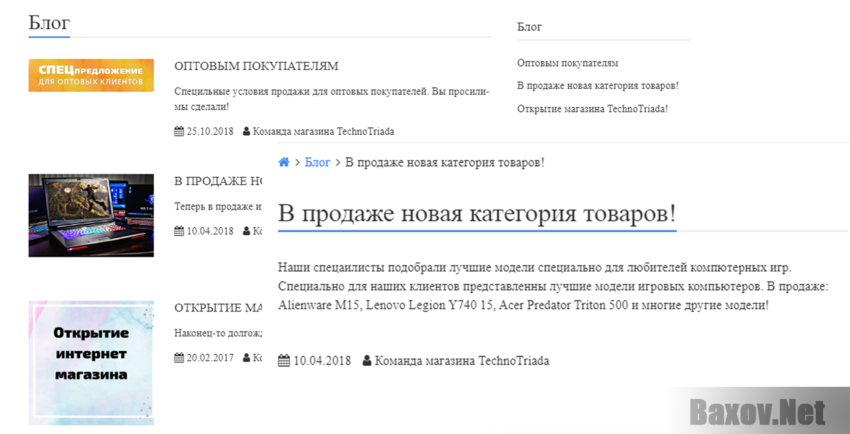Click calendar icon next to 25.10.2018
The height and width of the screenshot is (434, 850).
coord(179,131)
